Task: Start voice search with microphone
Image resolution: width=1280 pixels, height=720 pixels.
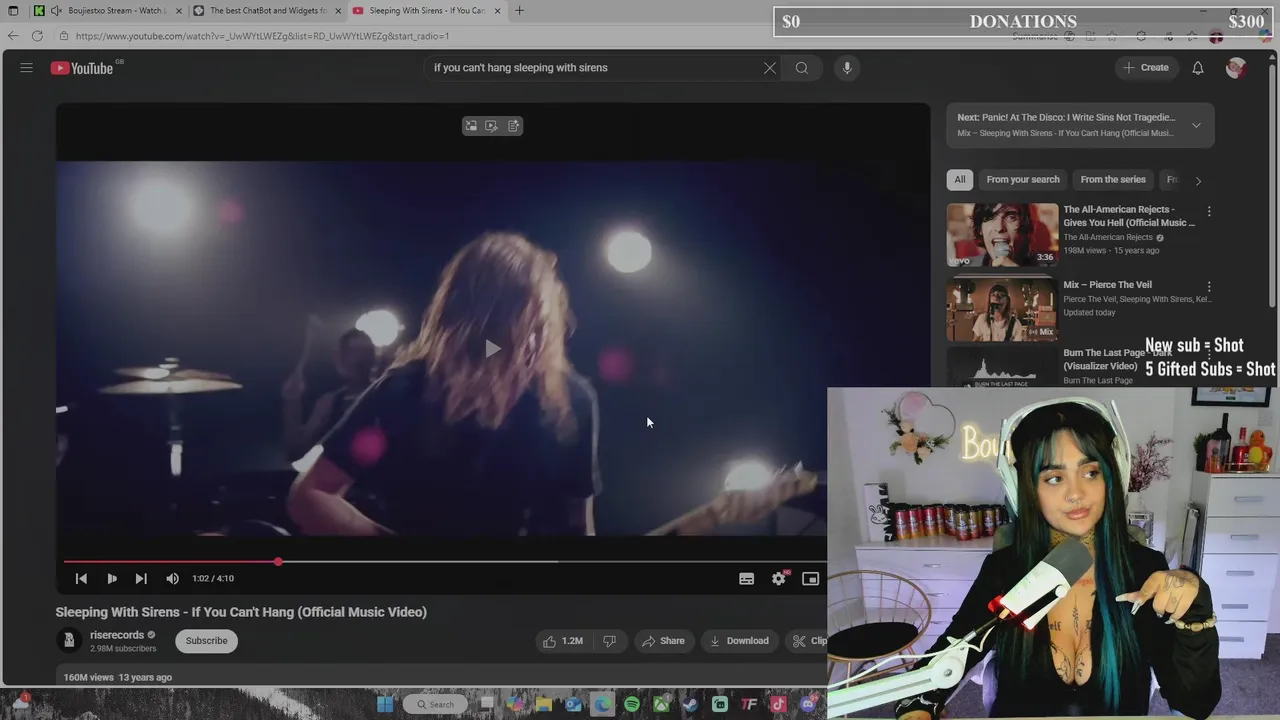Action: coord(847,68)
